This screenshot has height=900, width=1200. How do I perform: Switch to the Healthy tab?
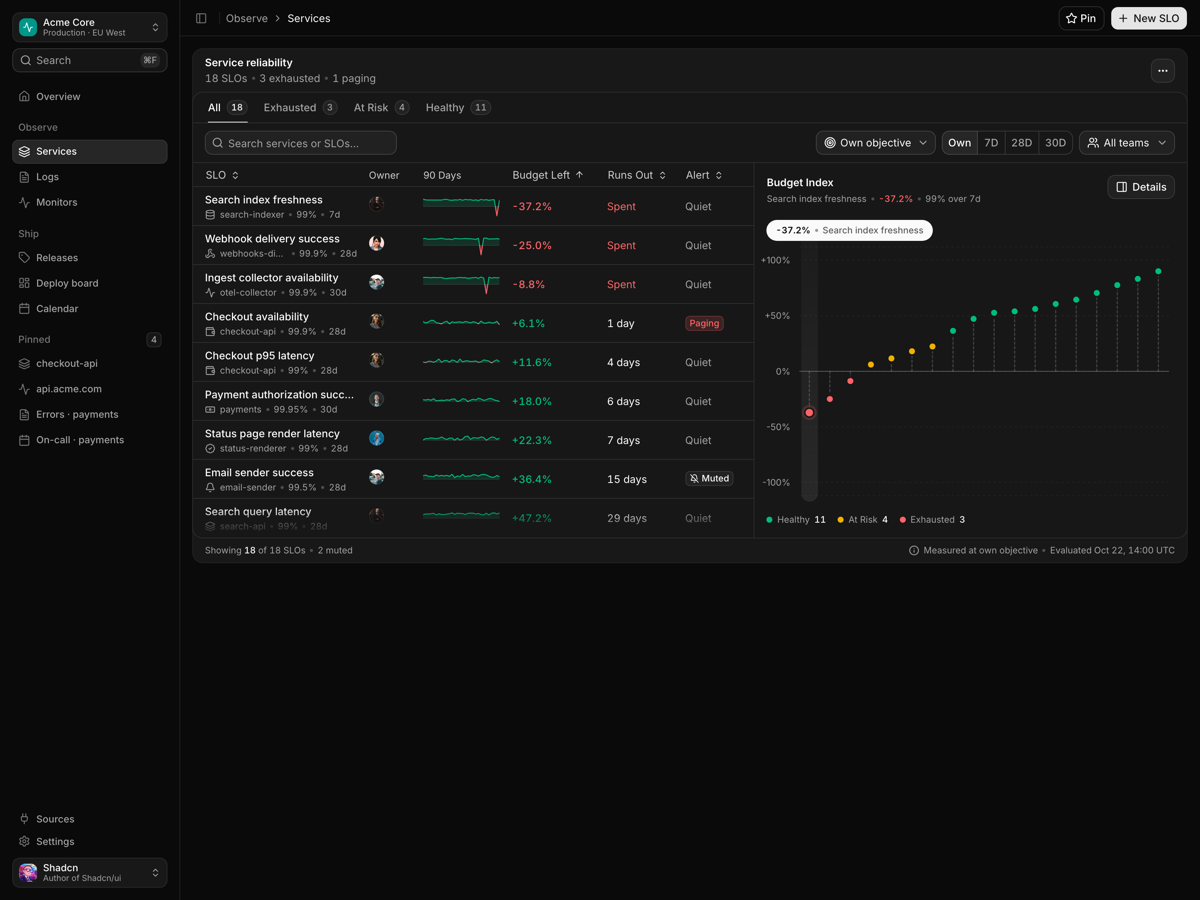tap(457, 107)
